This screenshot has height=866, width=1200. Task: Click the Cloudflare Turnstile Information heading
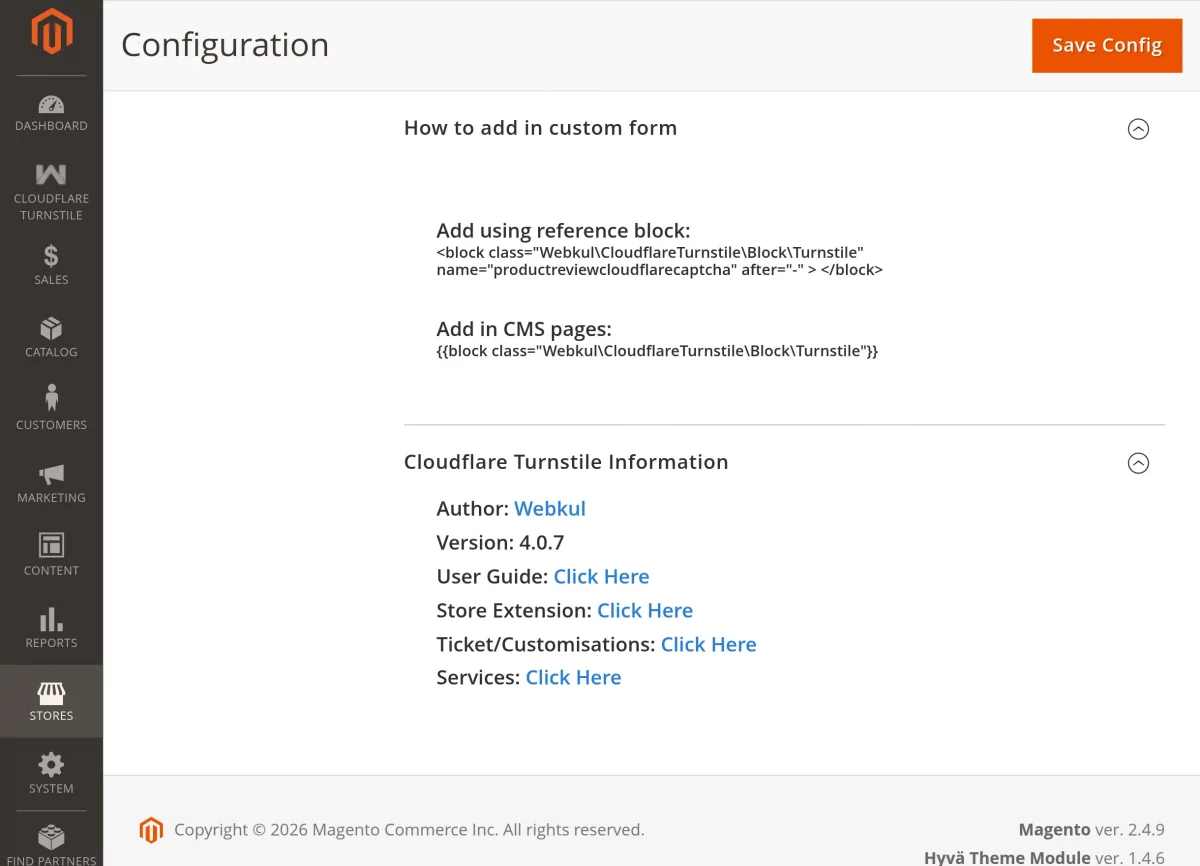click(566, 462)
